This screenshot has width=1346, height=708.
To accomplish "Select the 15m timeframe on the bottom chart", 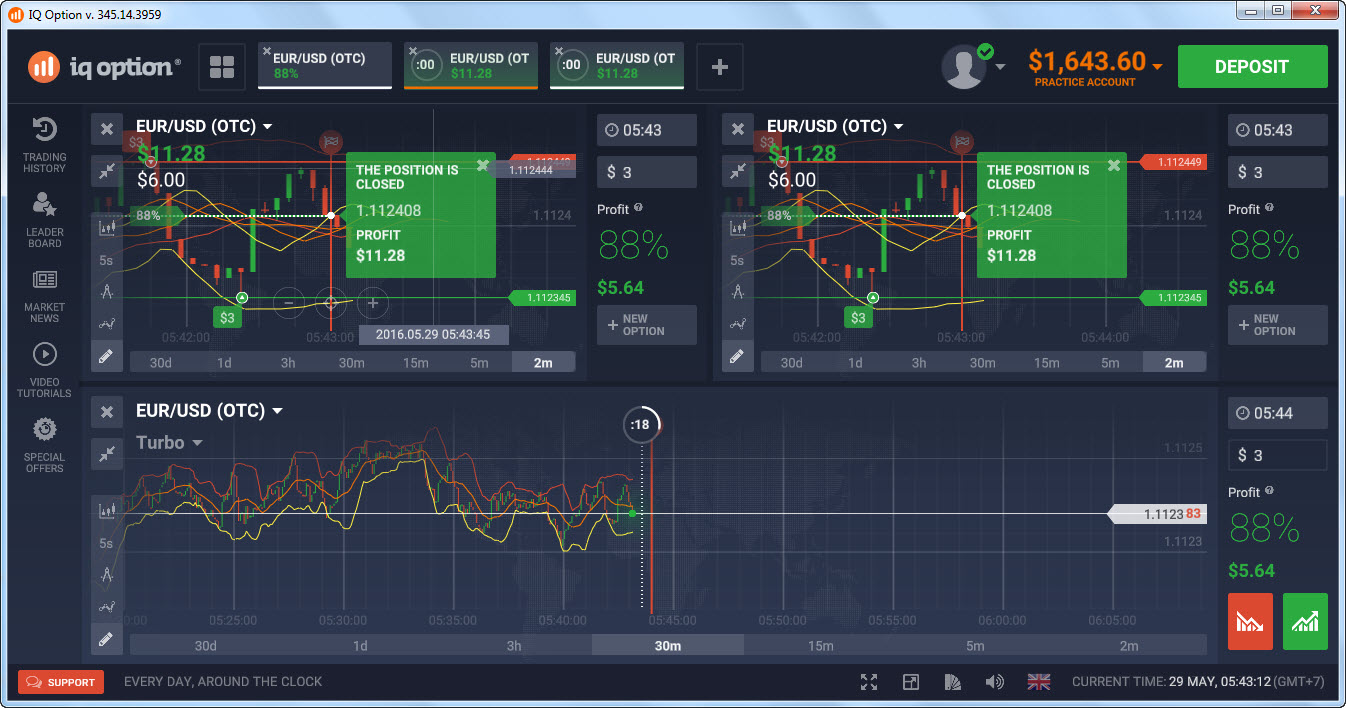I will pyautogui.click(x=820, y=645).
